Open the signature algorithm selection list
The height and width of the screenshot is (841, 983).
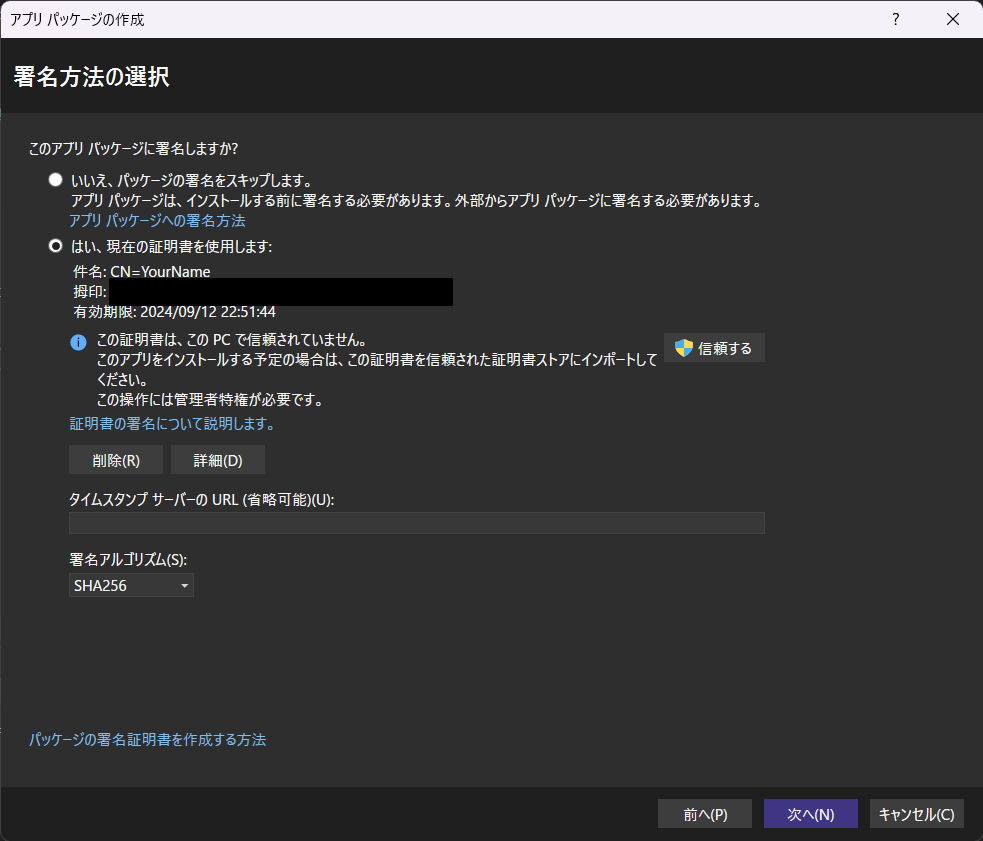(131, 585)
